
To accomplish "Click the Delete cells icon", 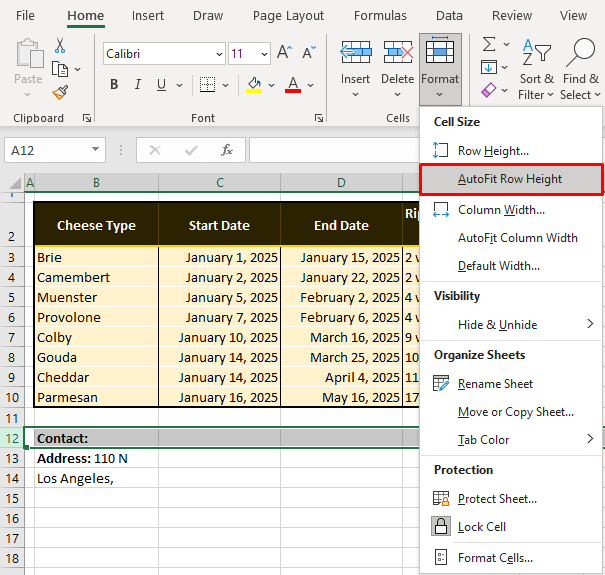I will 397,53.
